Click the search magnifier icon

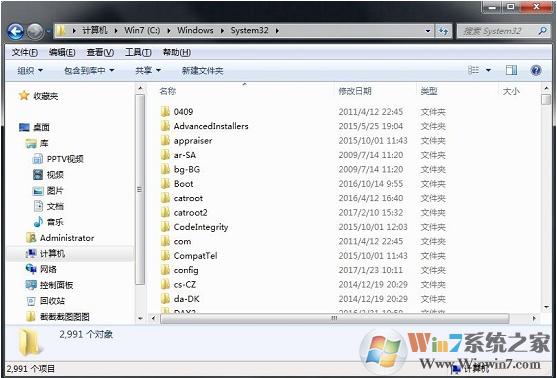[542, 31]
